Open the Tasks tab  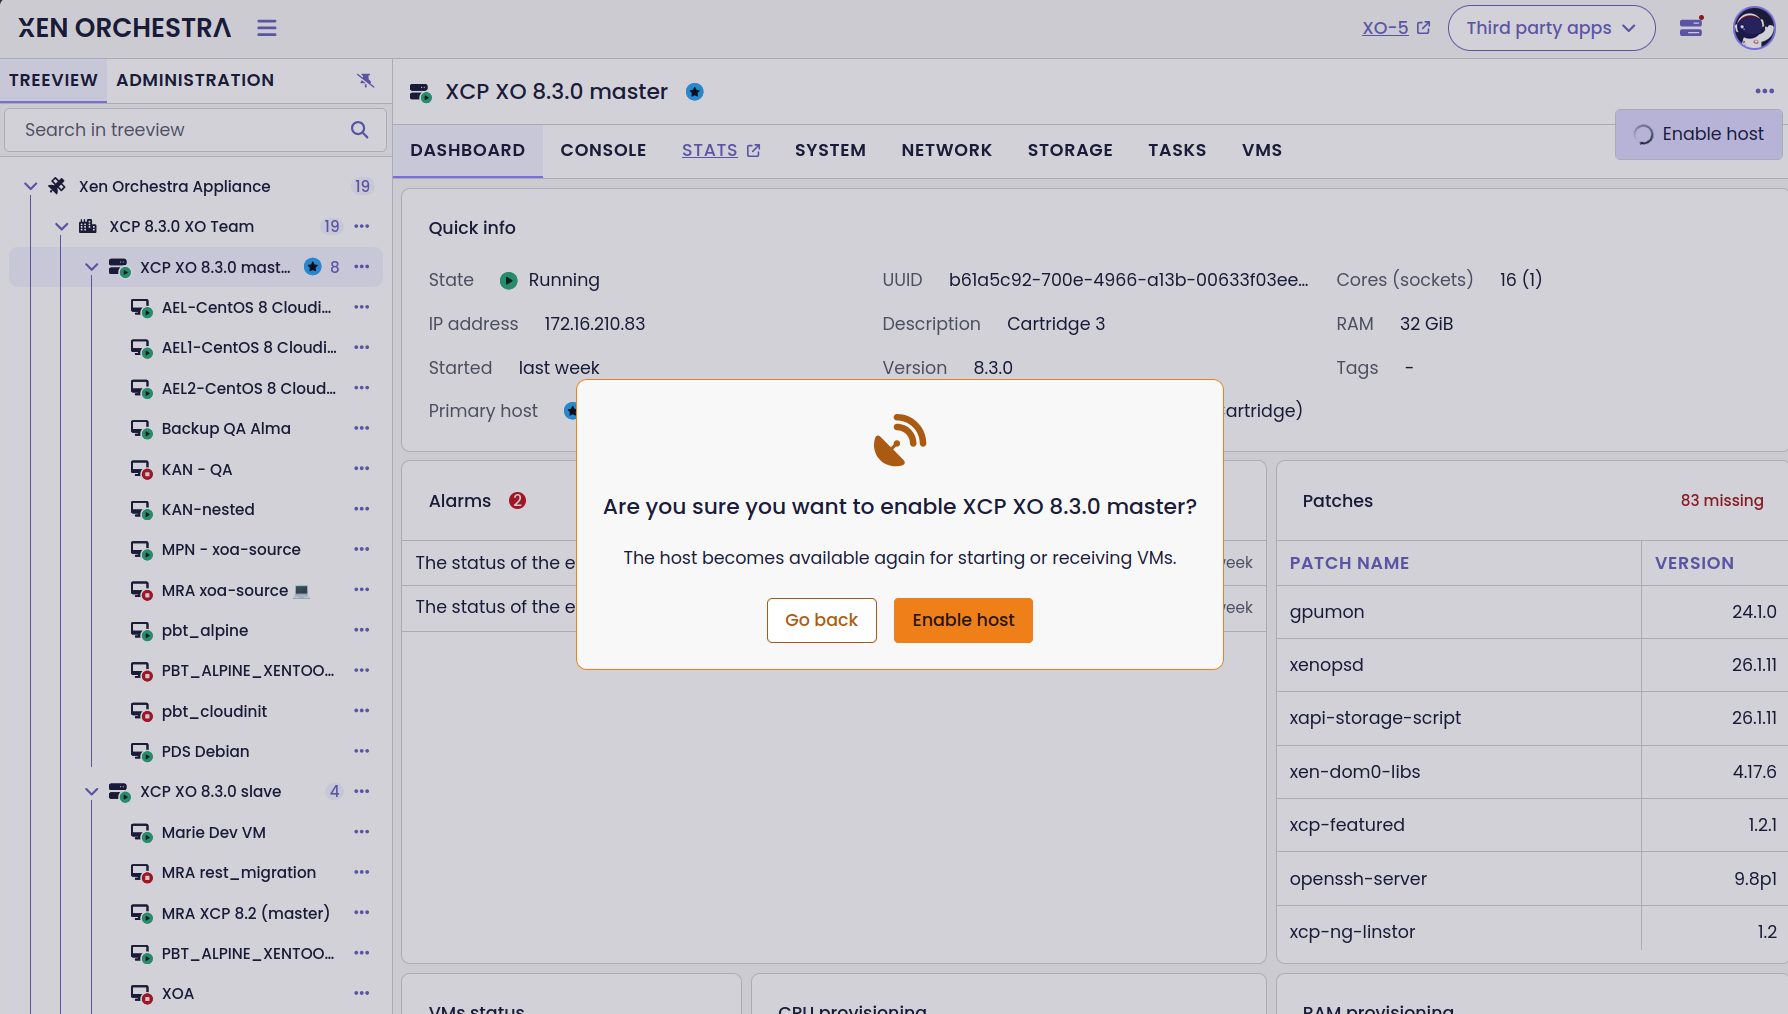click(x=1177, y=150)
